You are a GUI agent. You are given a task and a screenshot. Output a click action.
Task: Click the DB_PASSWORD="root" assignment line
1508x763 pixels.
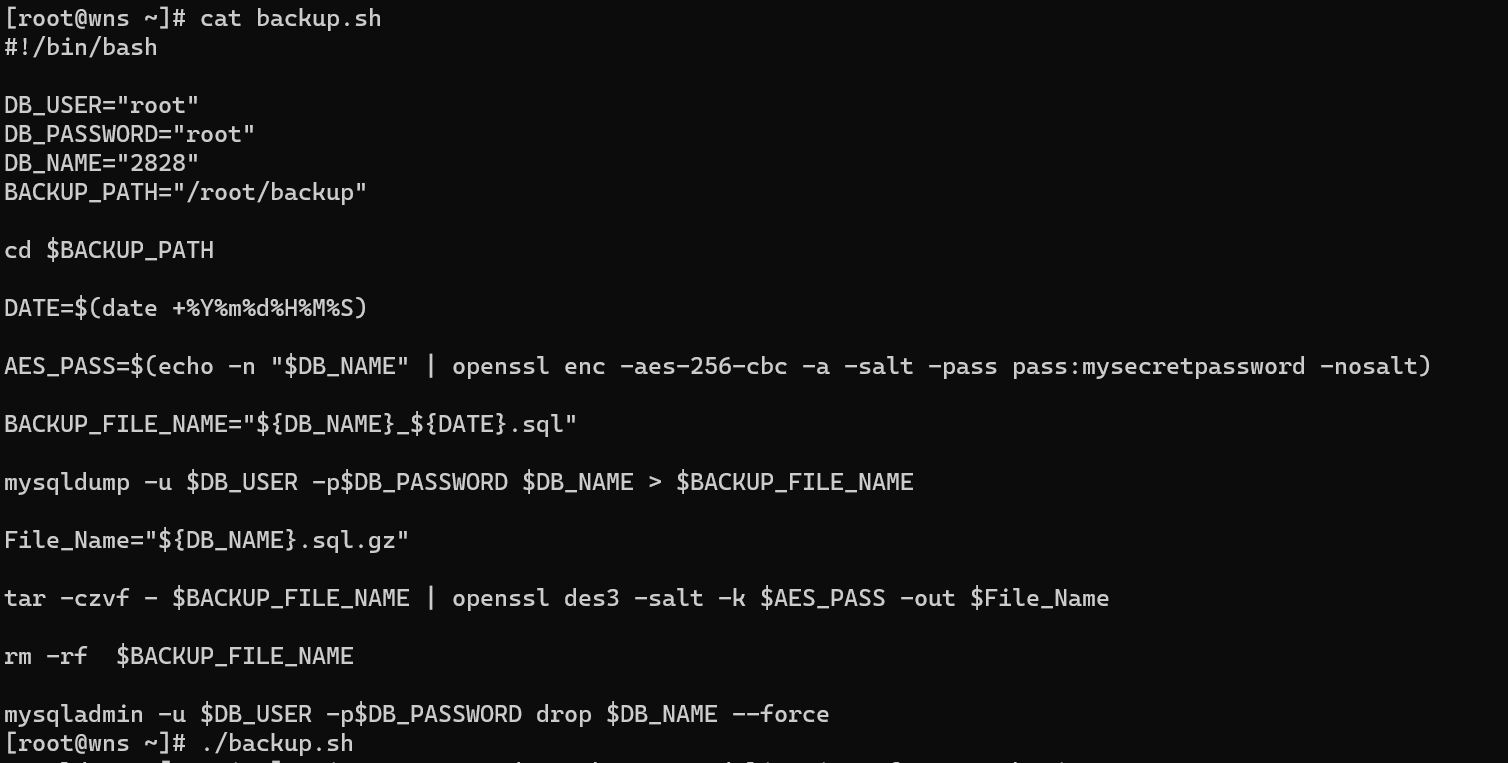(130, 134)
